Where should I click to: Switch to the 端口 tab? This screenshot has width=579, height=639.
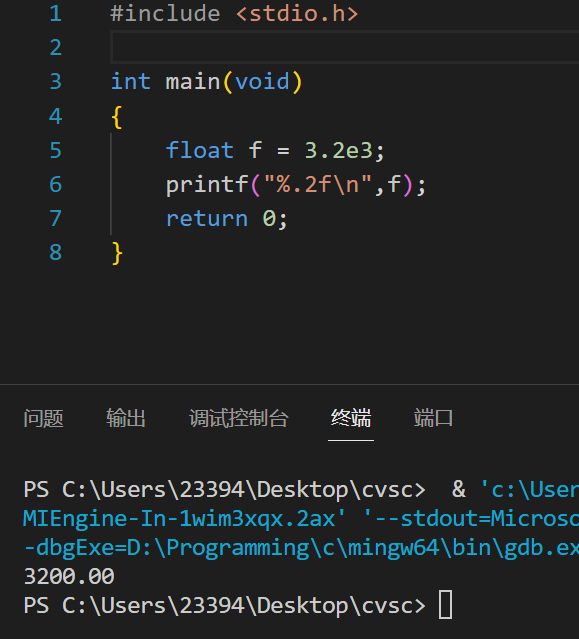tap(433, 419)
